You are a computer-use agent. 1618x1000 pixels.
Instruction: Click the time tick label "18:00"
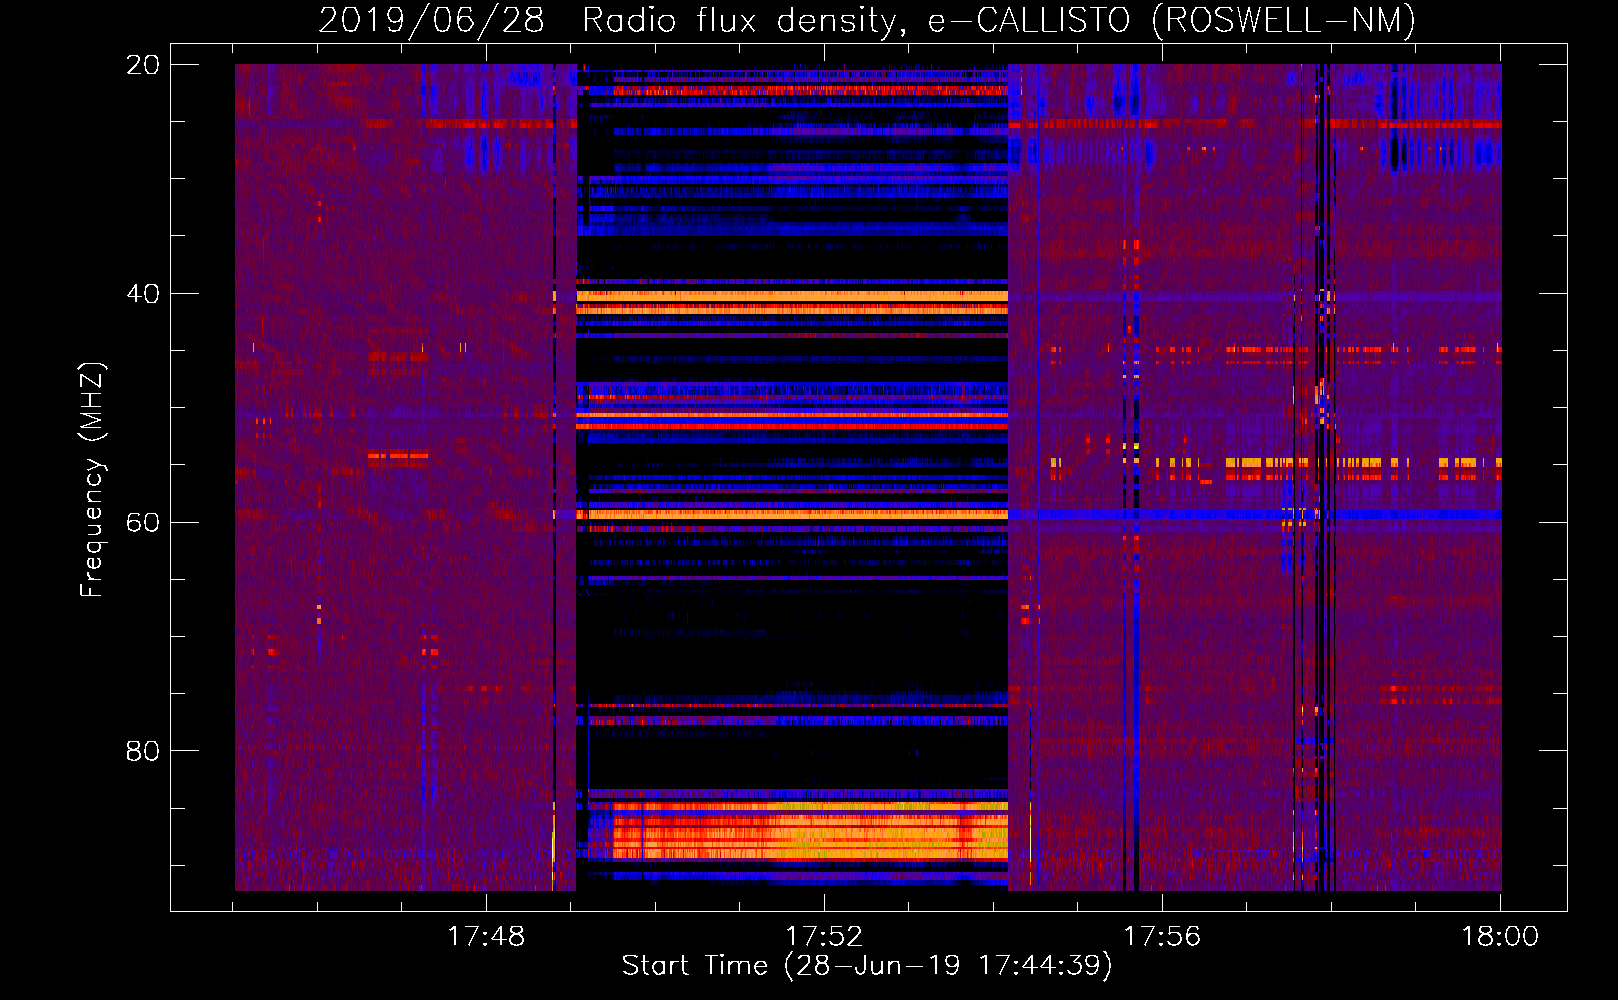tap(1500, 937)
